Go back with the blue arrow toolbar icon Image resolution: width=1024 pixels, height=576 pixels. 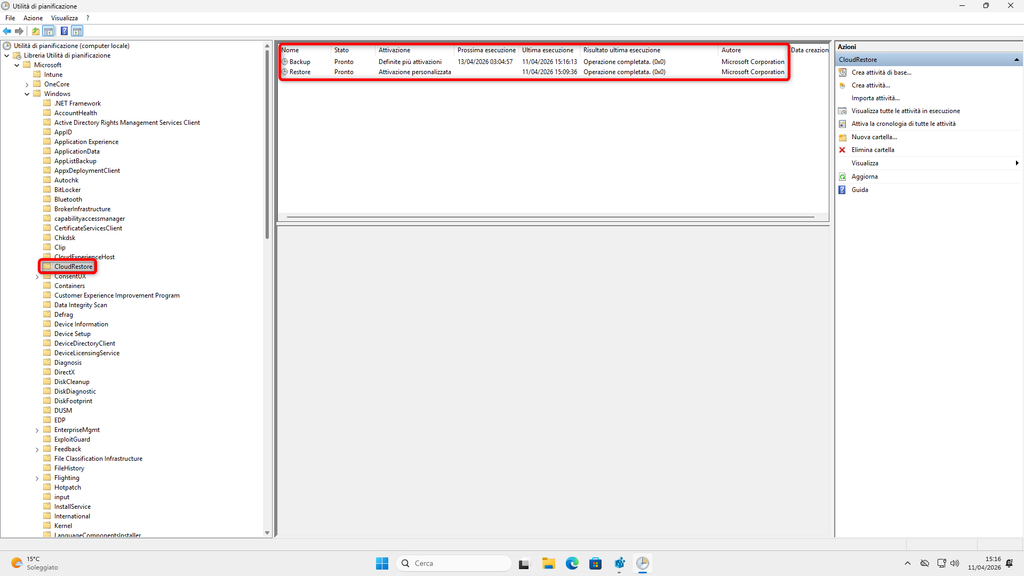tap(7, 31)
